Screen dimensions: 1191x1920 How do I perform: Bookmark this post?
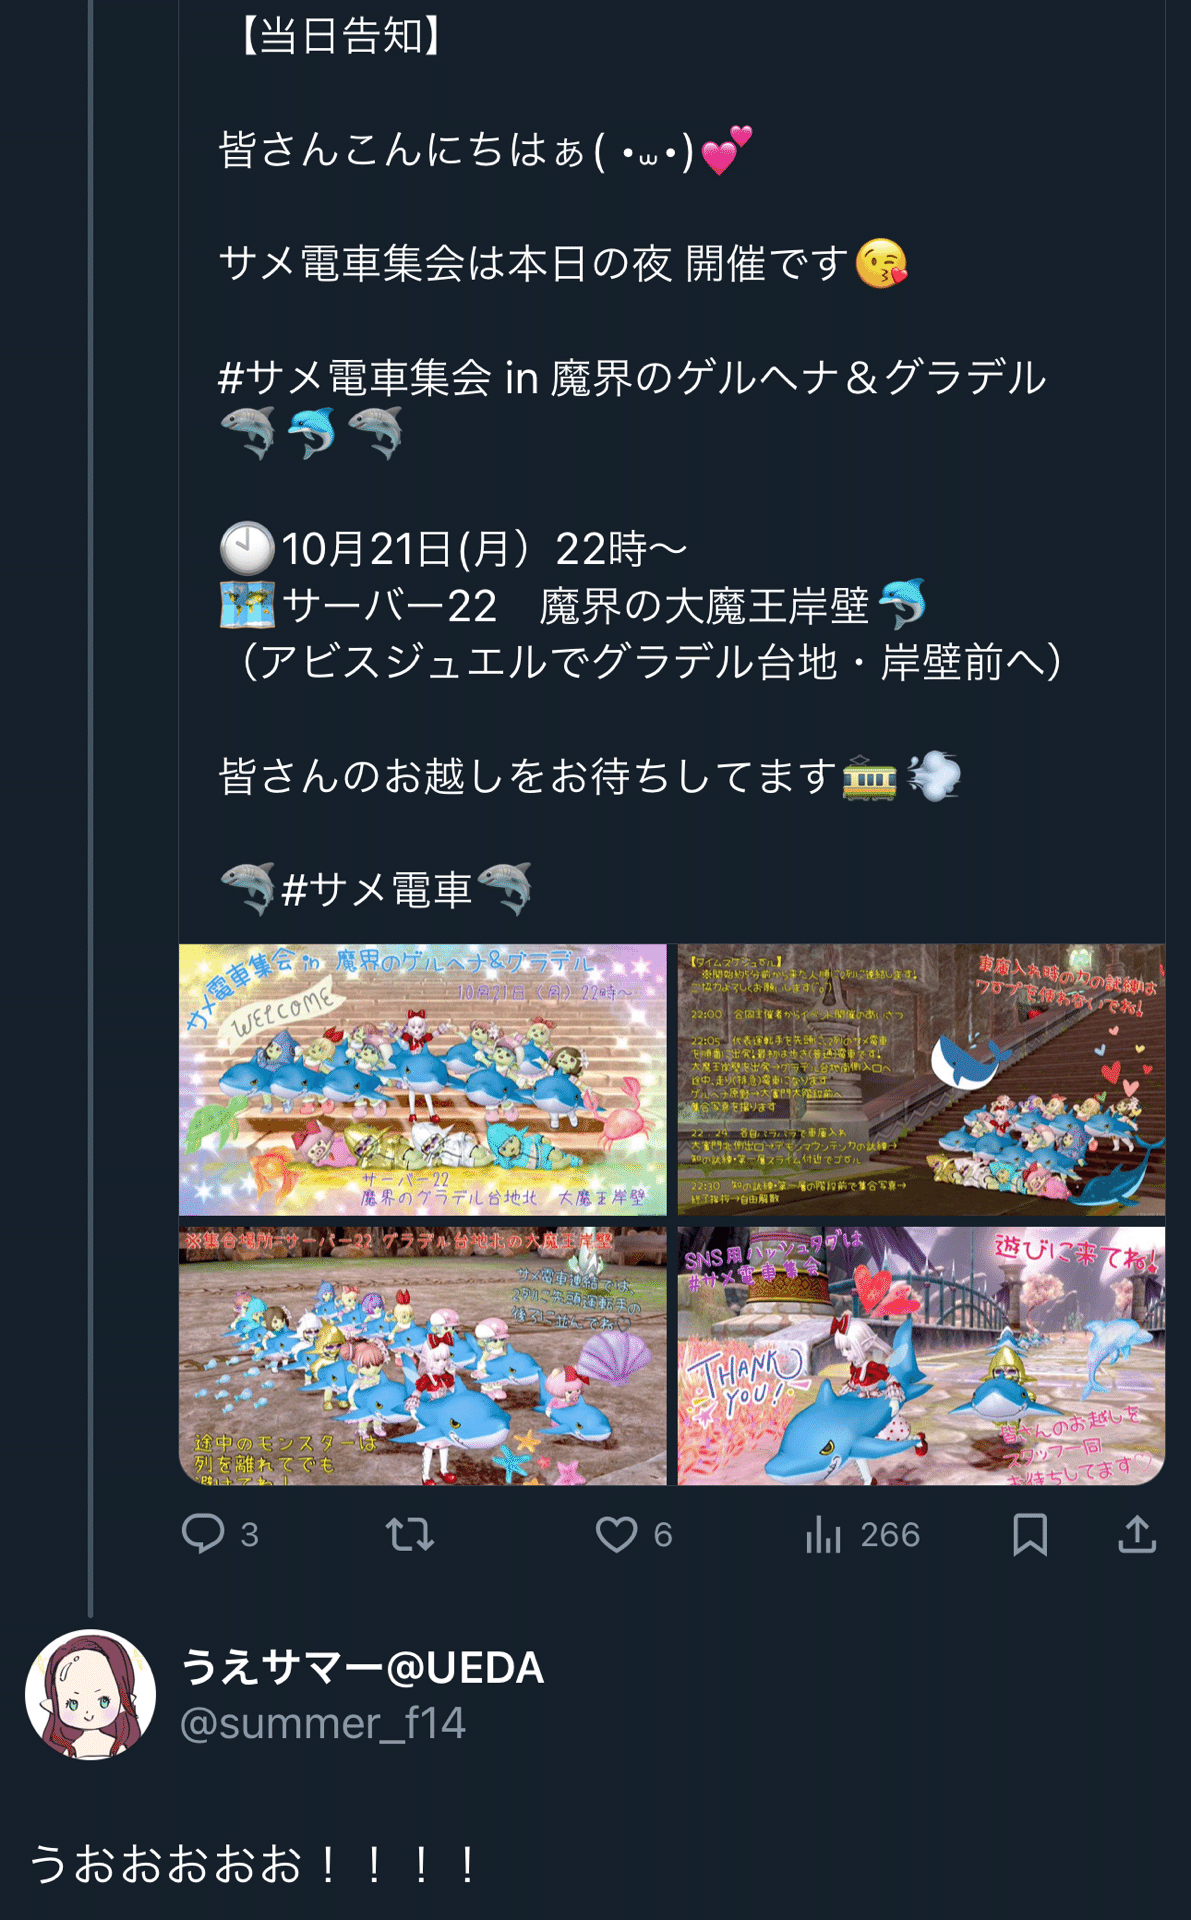[1030, 1534]
